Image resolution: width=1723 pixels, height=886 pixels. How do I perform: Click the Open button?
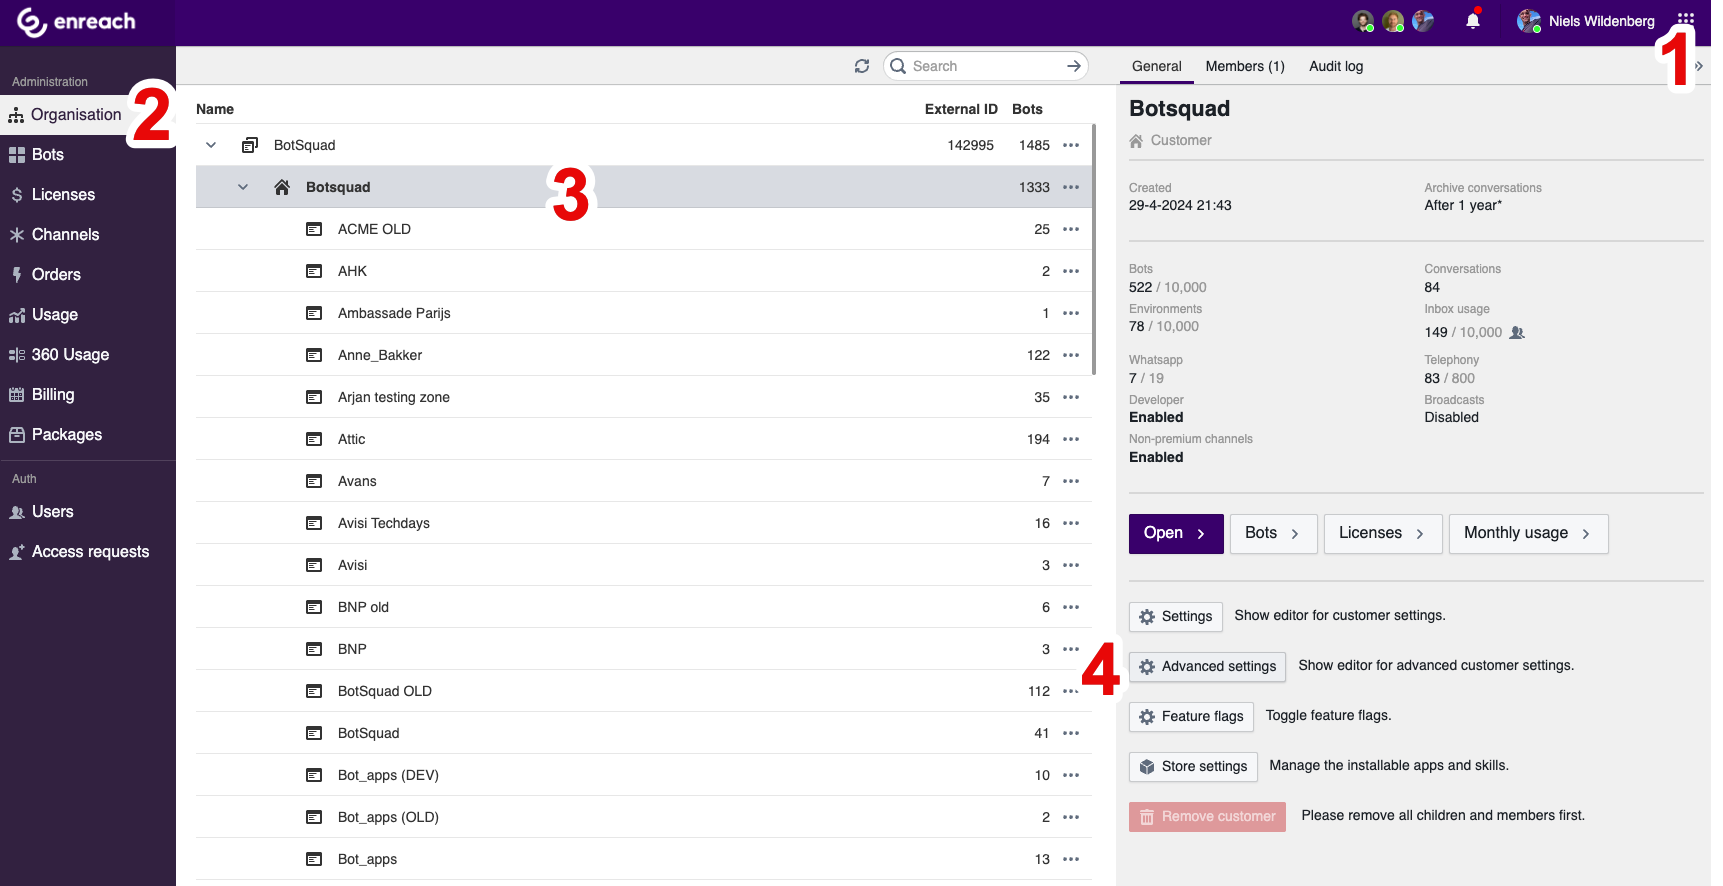[x=1175, y=534]
